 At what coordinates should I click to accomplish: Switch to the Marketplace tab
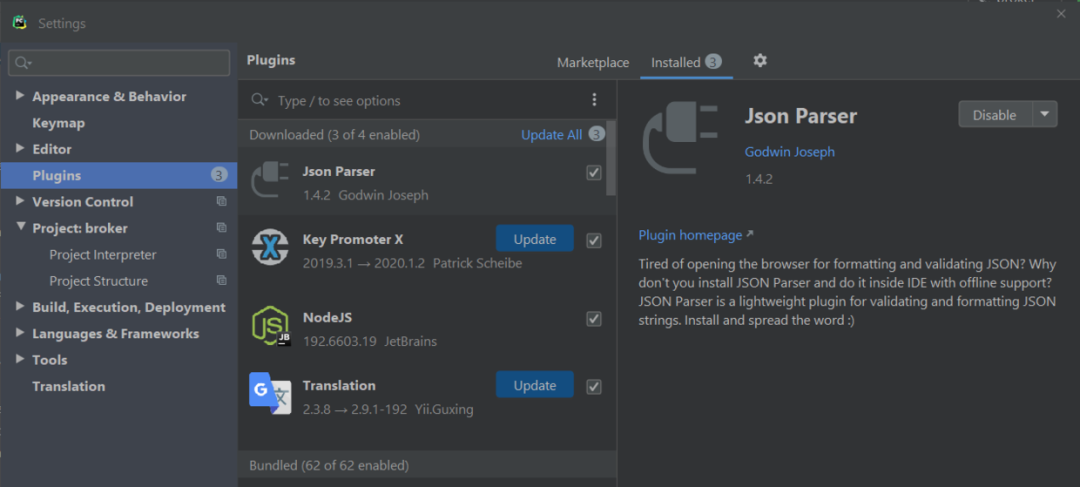(x=593, y=63)
